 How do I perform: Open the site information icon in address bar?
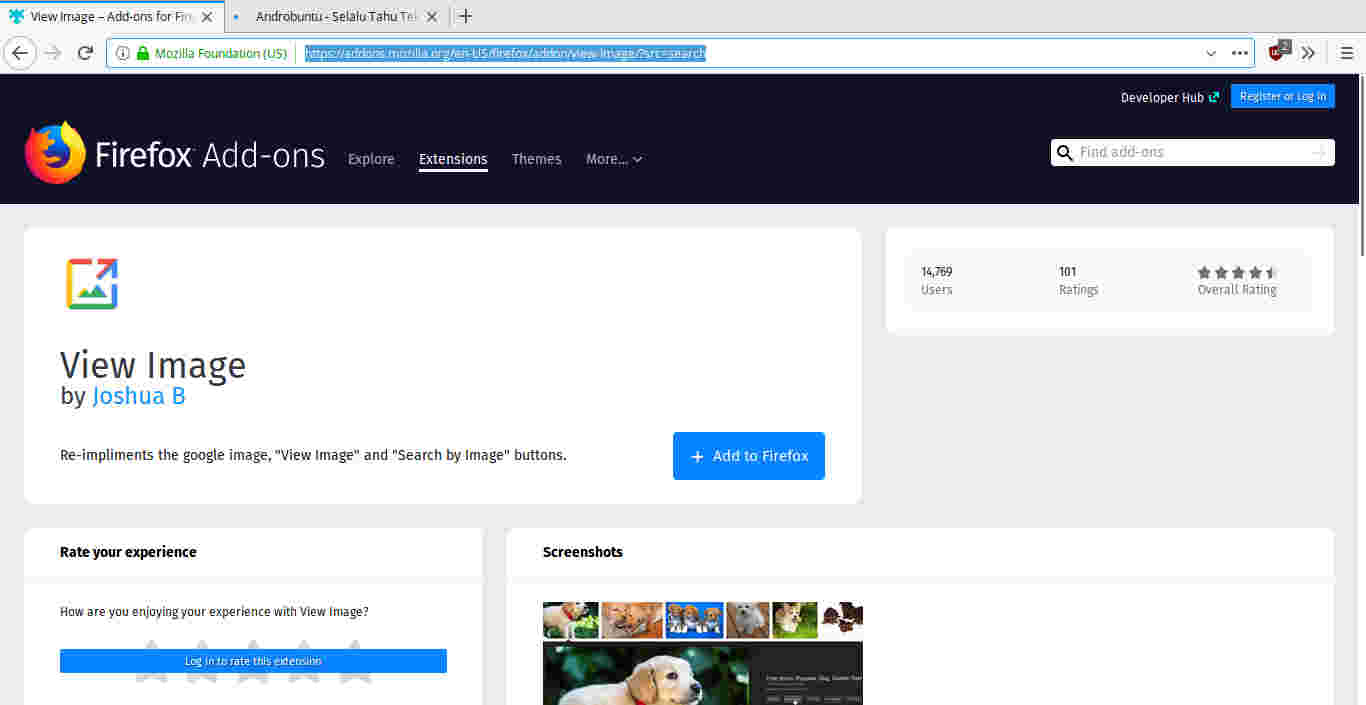123,53
